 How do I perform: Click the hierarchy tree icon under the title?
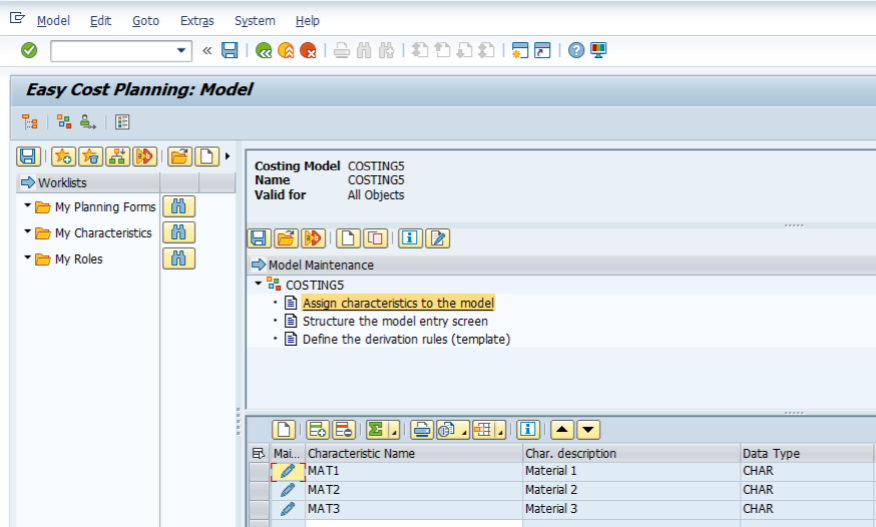[30, 122]
